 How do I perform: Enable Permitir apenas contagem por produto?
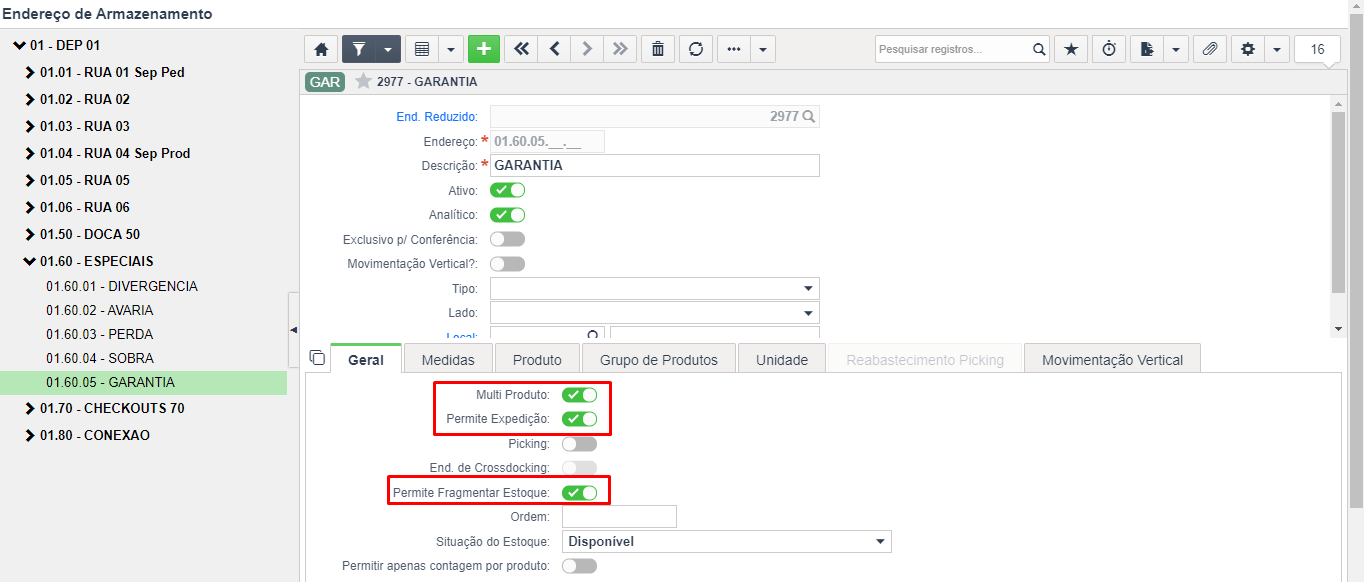580,566
